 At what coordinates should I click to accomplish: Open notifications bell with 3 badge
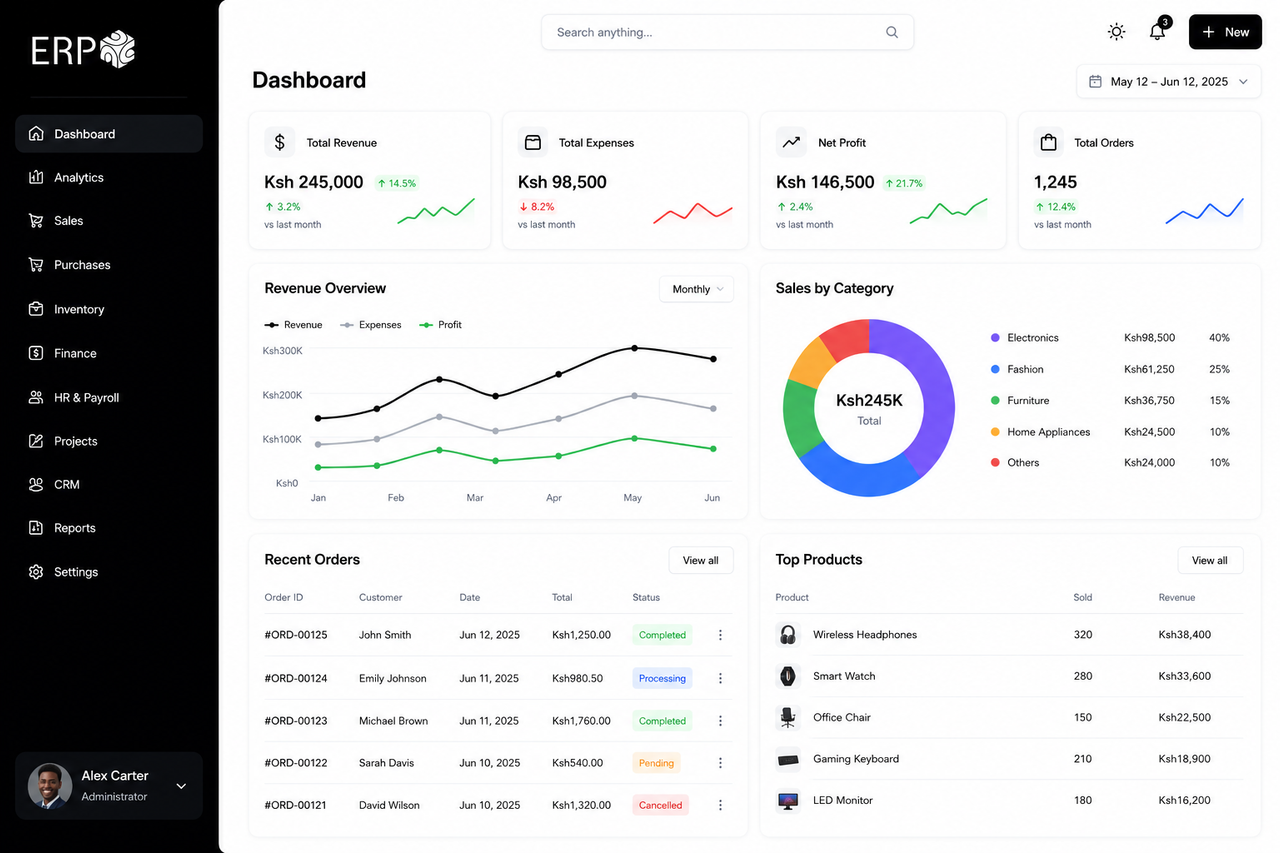(x=1159, y=30)
